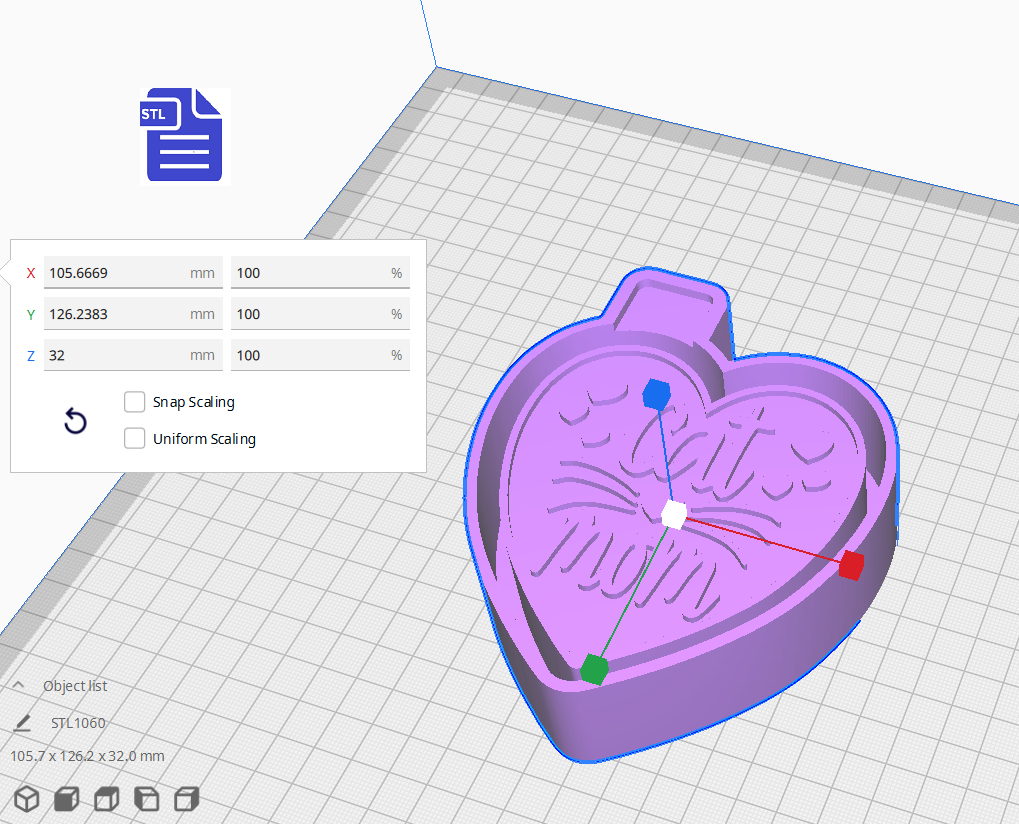Enable Snap Scaling

click(x=134, y=402)
